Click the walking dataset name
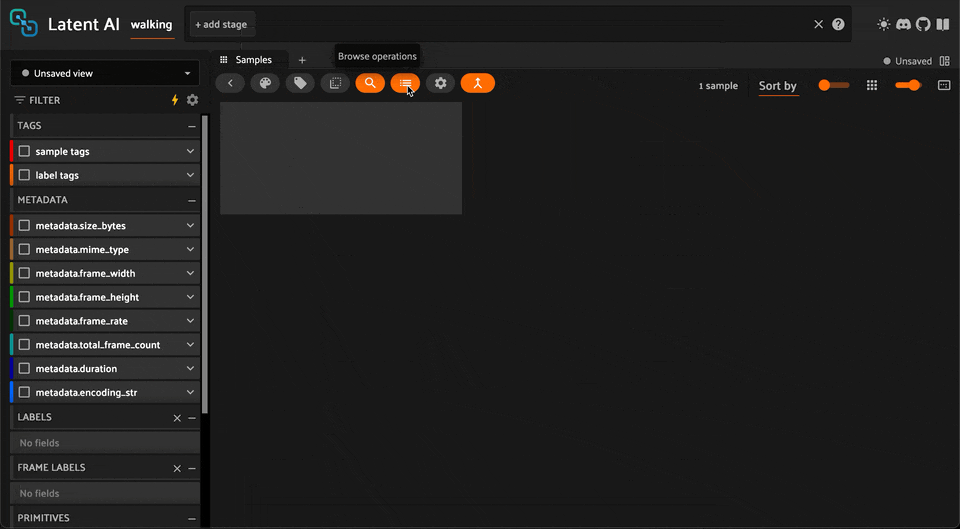Image resolution: width=960 pixels, height=529 pixels. click(x=152, y=25)
